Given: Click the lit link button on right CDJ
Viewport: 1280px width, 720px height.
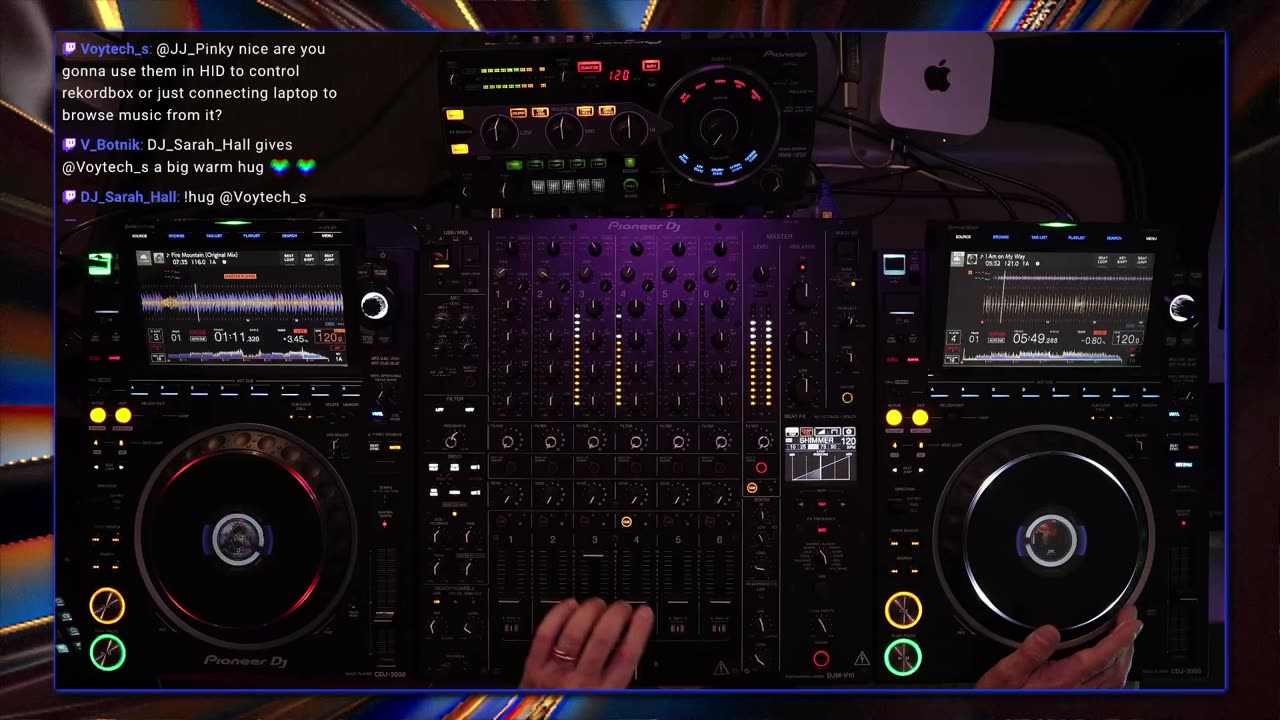Looking at the screenshot, I should click(894, 264).
